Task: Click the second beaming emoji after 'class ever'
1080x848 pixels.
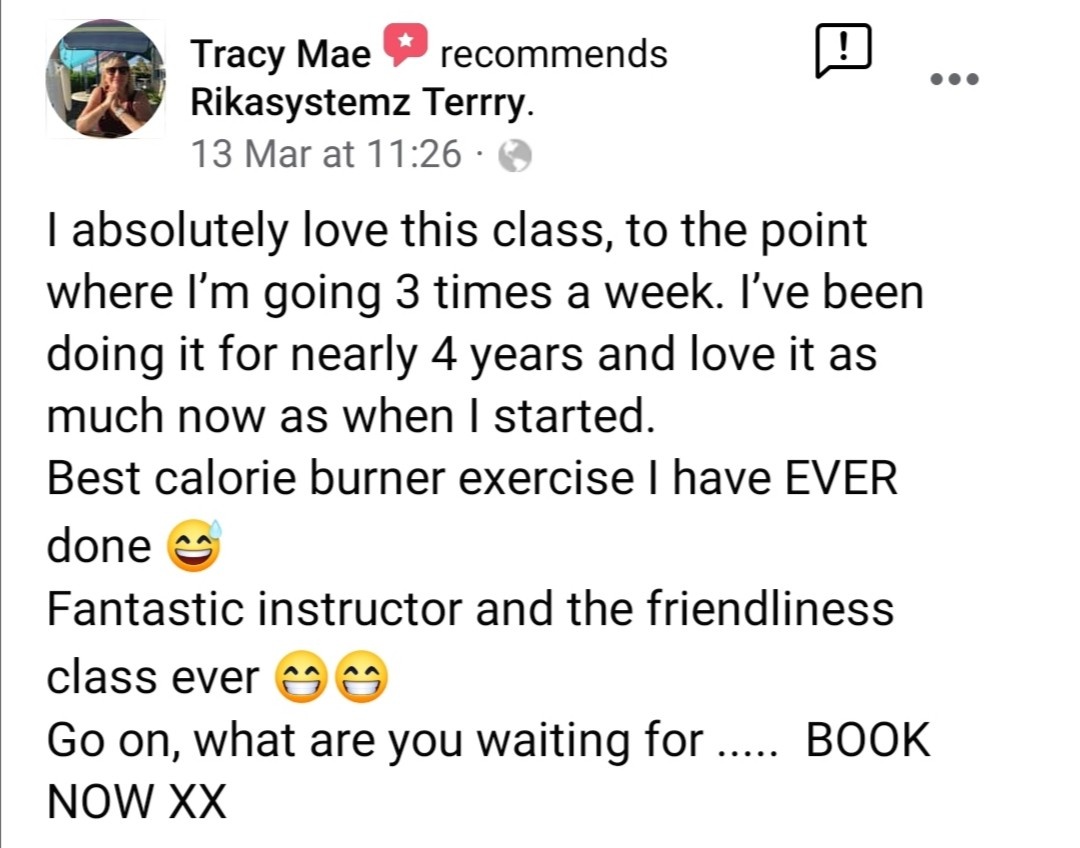Action: click(361, 676)
